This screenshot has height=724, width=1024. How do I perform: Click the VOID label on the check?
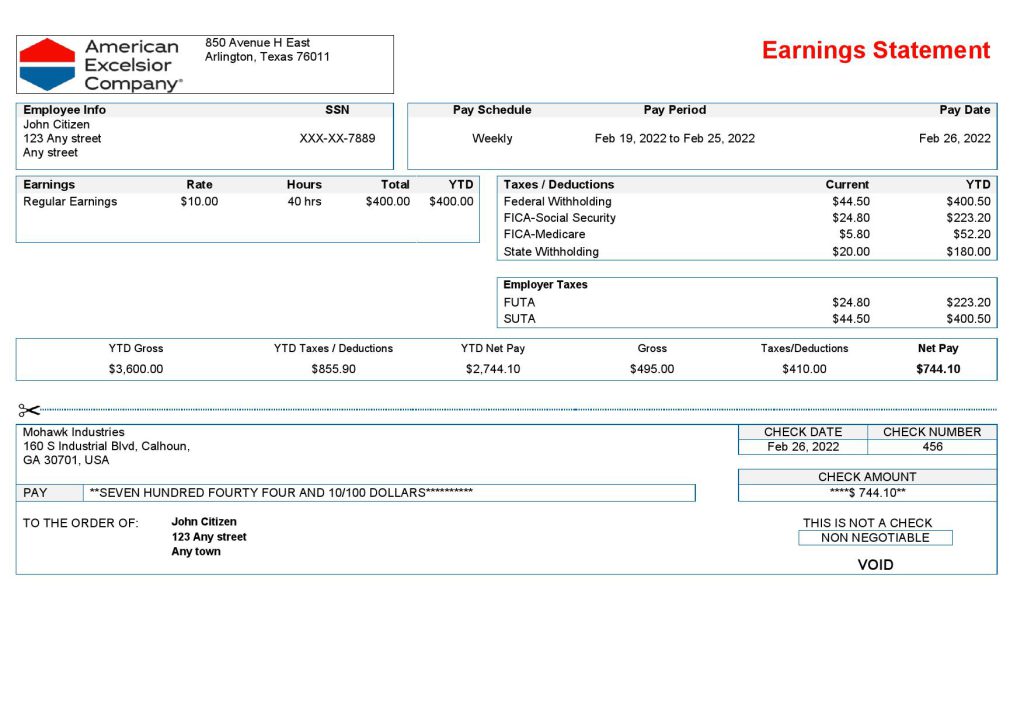coord(875,565)
